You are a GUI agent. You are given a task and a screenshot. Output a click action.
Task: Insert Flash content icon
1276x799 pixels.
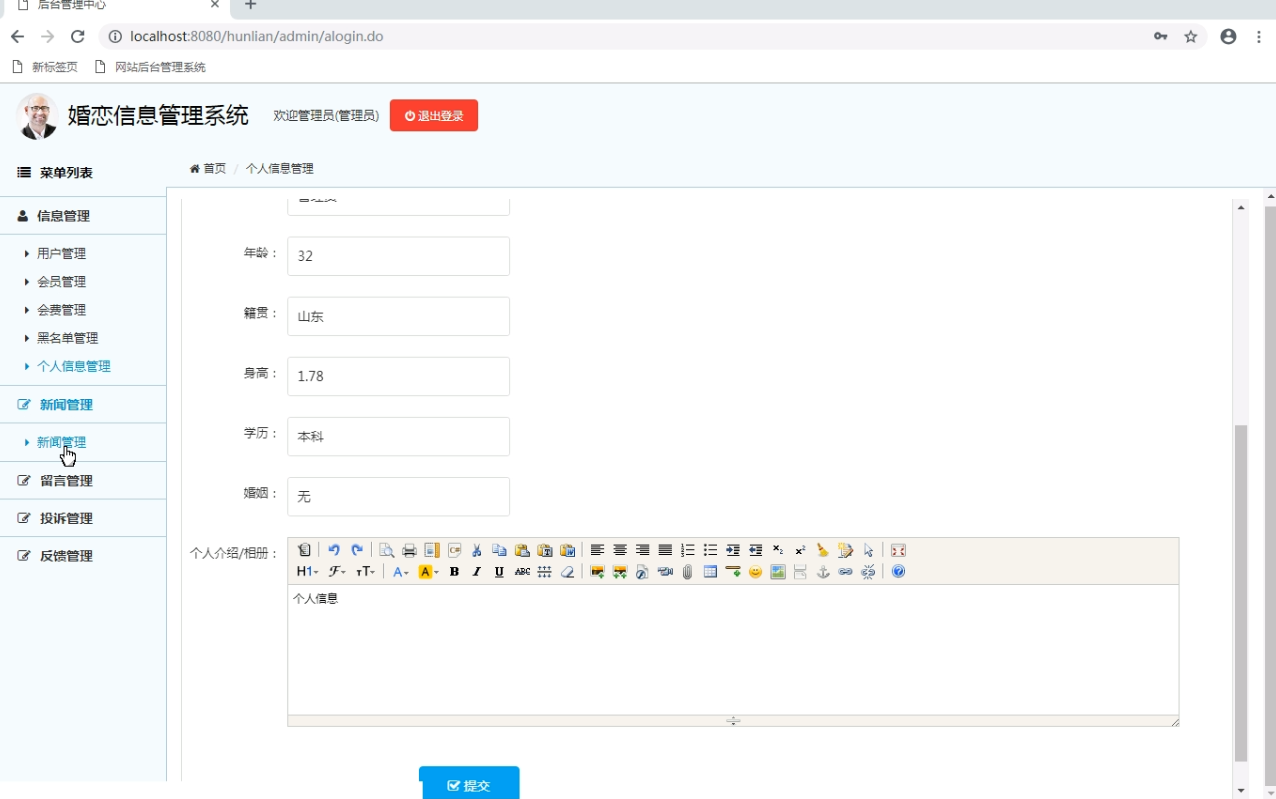pyautogui.click(x=642, y=572)
